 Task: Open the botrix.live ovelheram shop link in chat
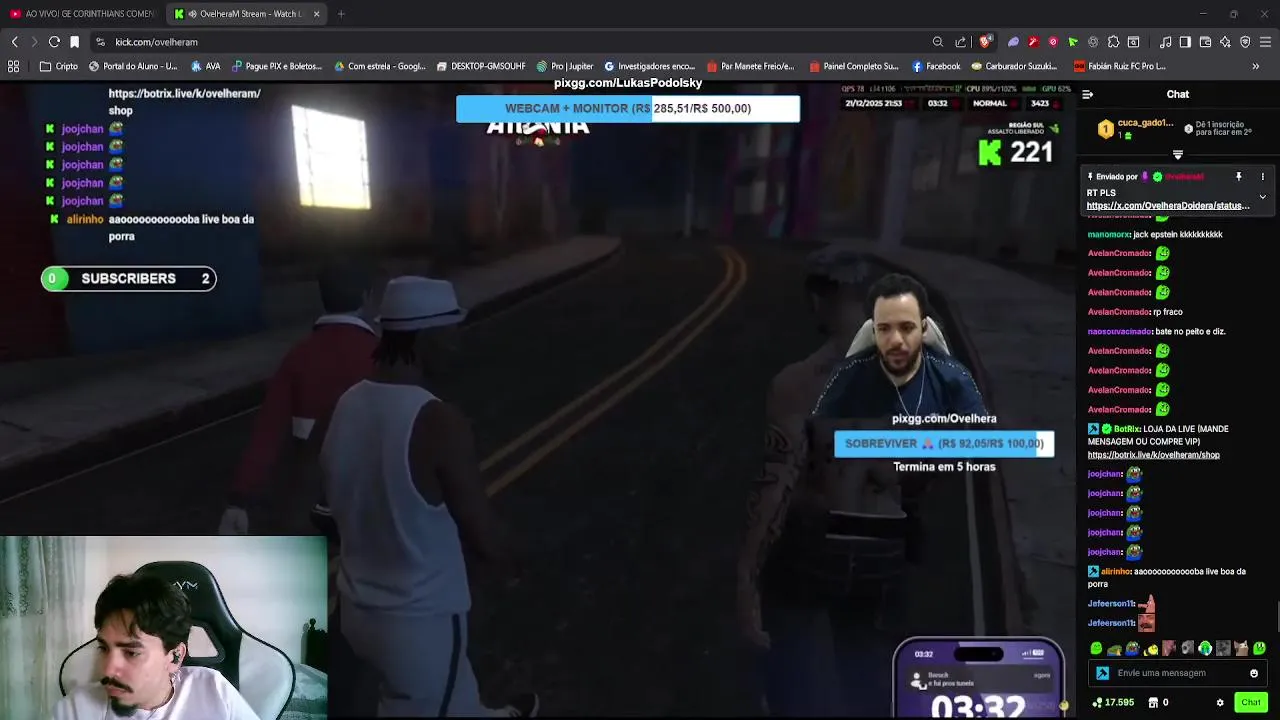[x=1153, y=455]
